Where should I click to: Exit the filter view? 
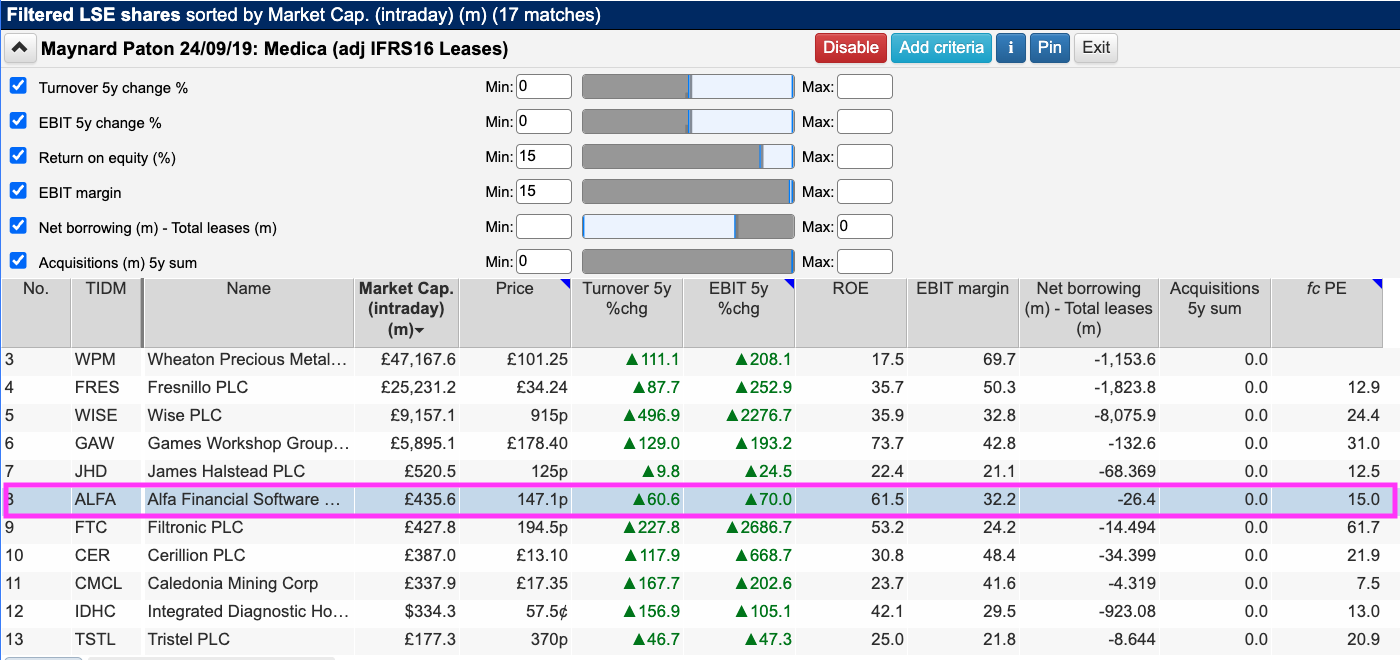click(1096, 48)
